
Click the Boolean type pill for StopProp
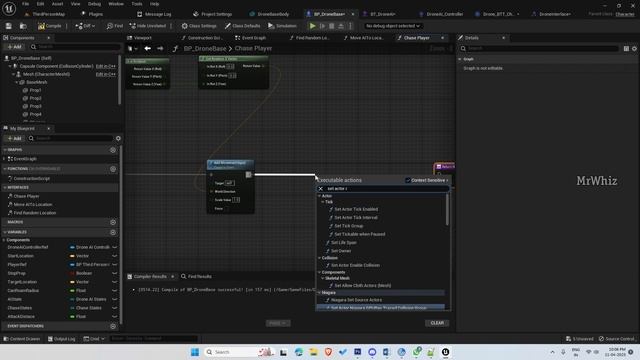(81, 273)
